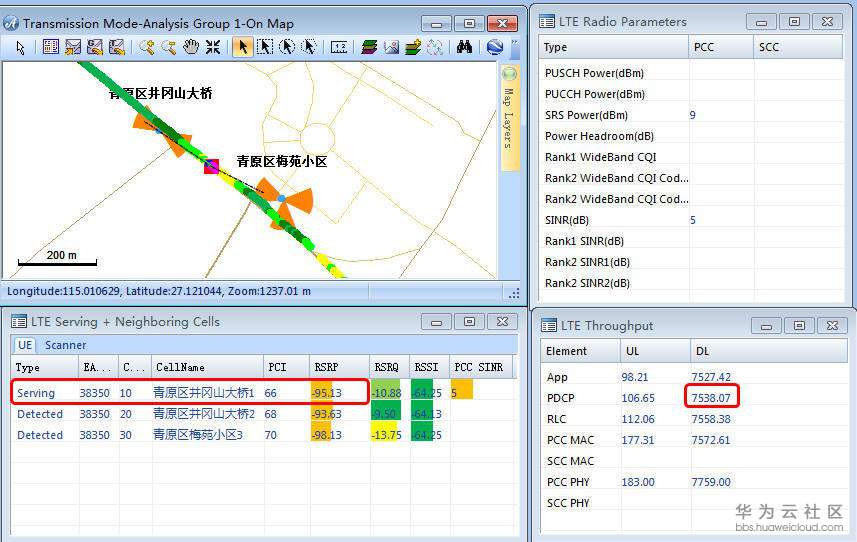Click the fit-to-view arrows icon
This screenshot has height=542, width=857.
213,48
